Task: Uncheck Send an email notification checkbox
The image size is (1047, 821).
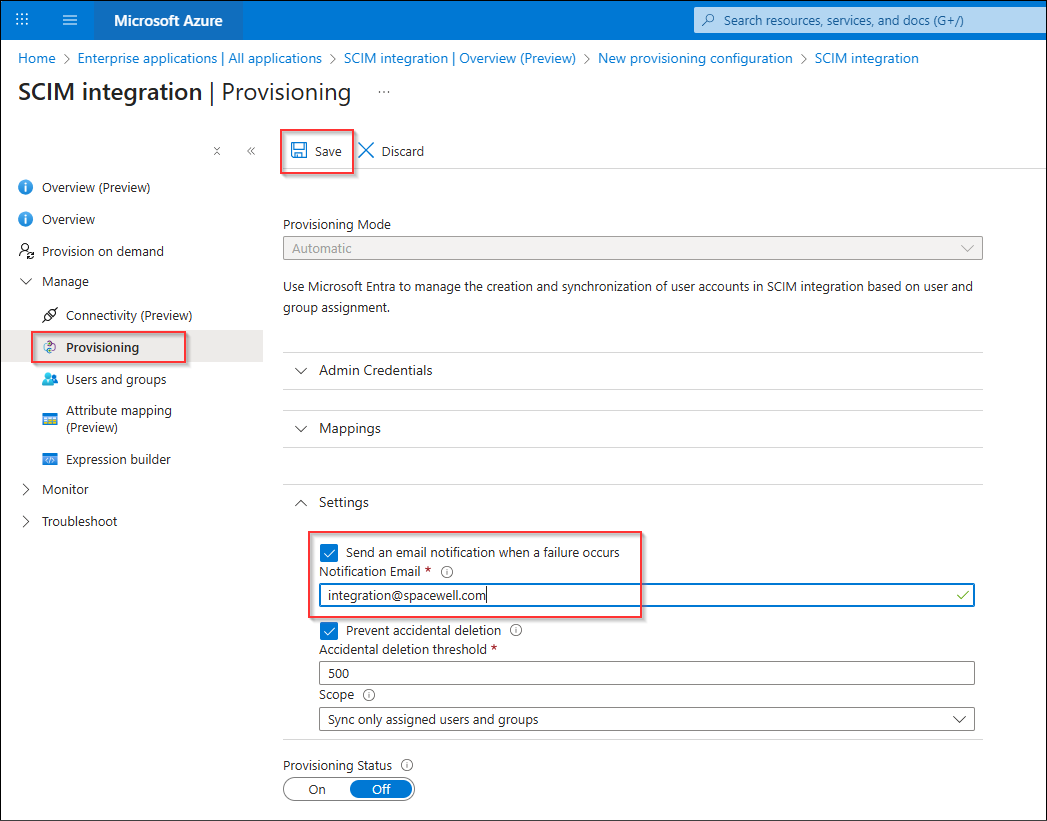Action: 329,553
